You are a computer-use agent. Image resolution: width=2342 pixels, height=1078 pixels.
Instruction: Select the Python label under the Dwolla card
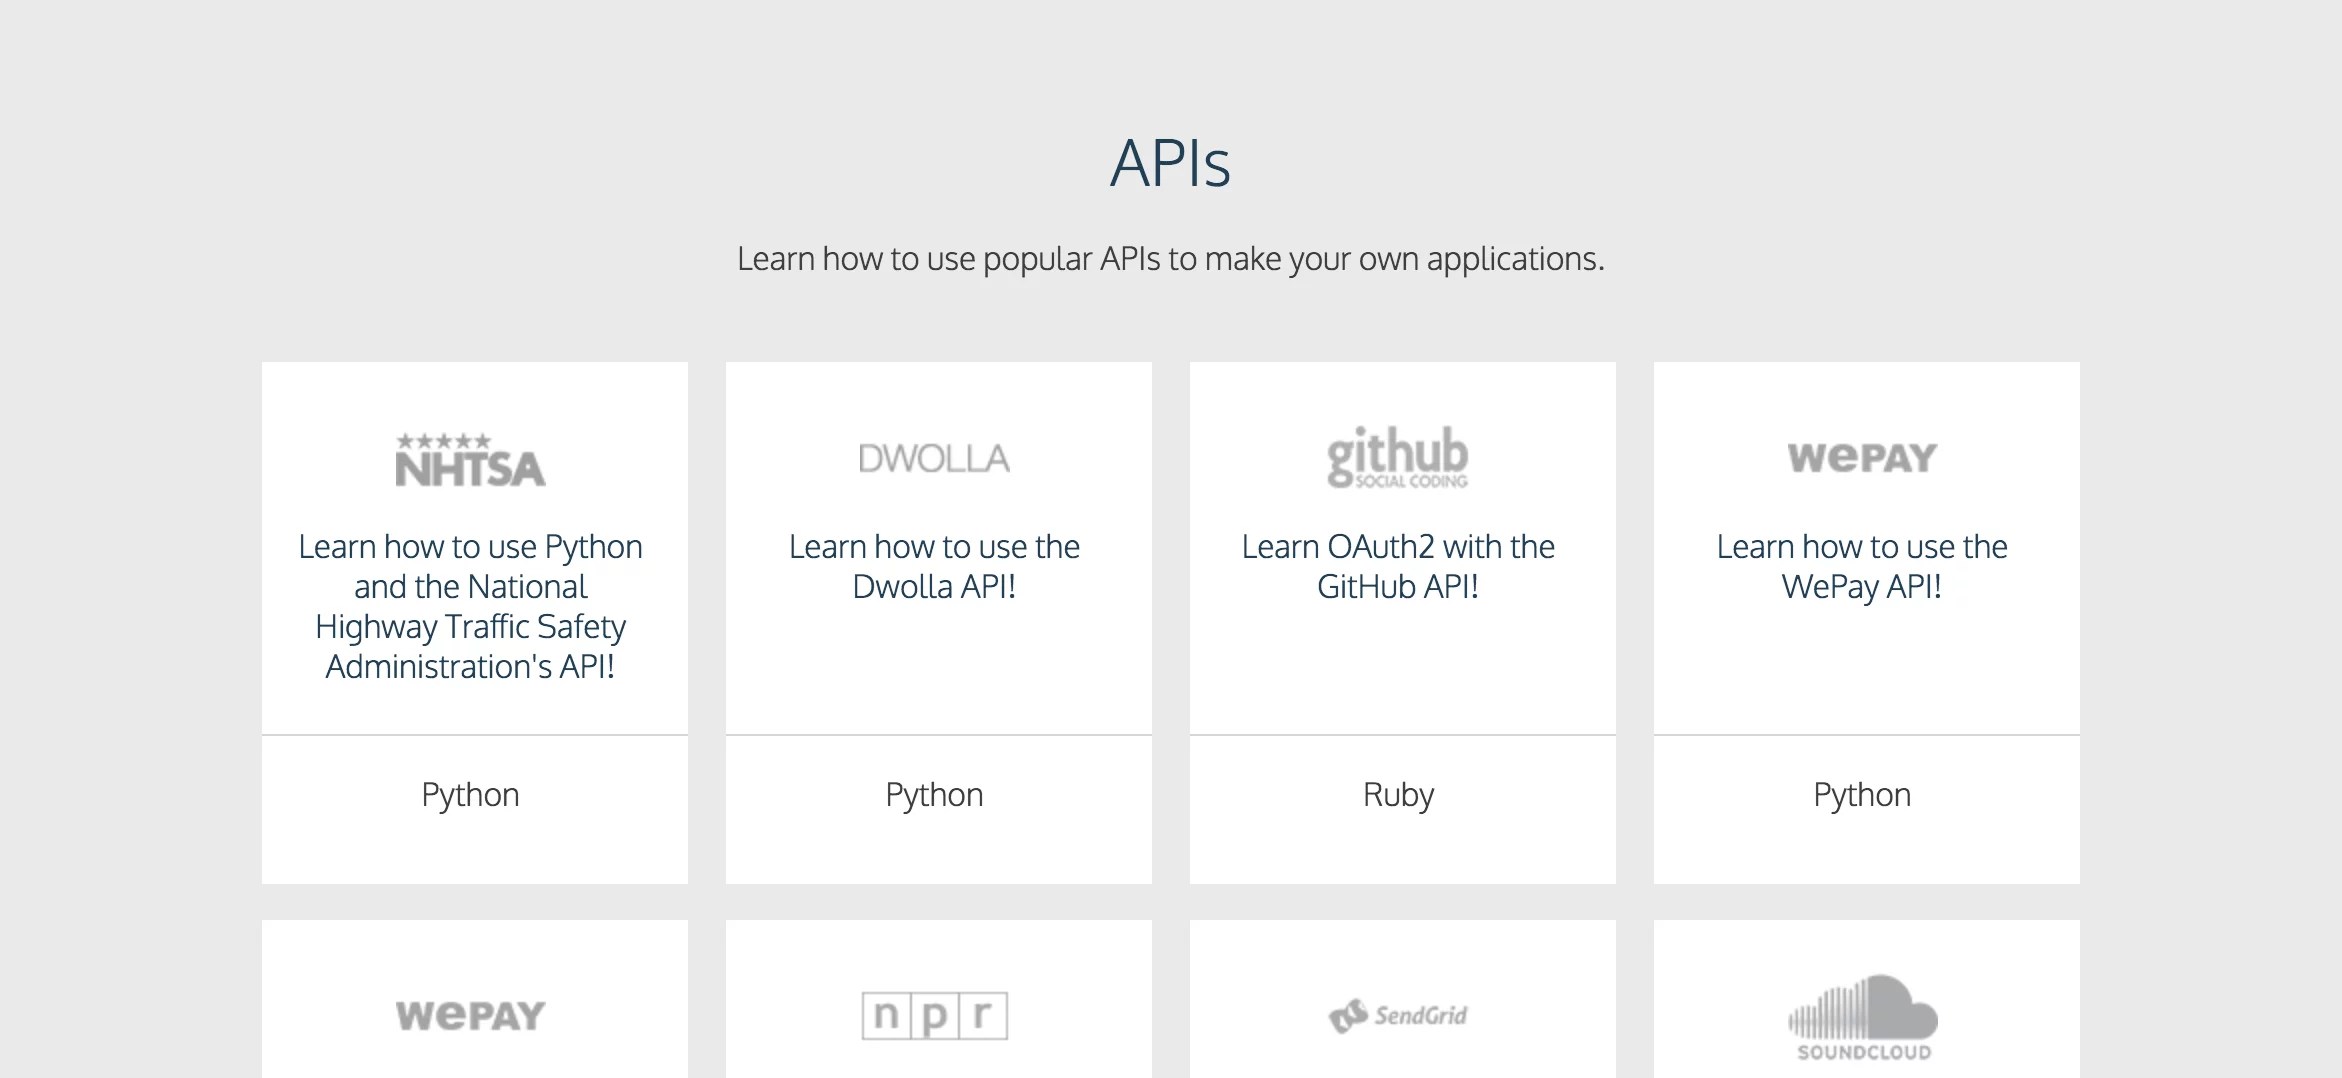point(934,795)
